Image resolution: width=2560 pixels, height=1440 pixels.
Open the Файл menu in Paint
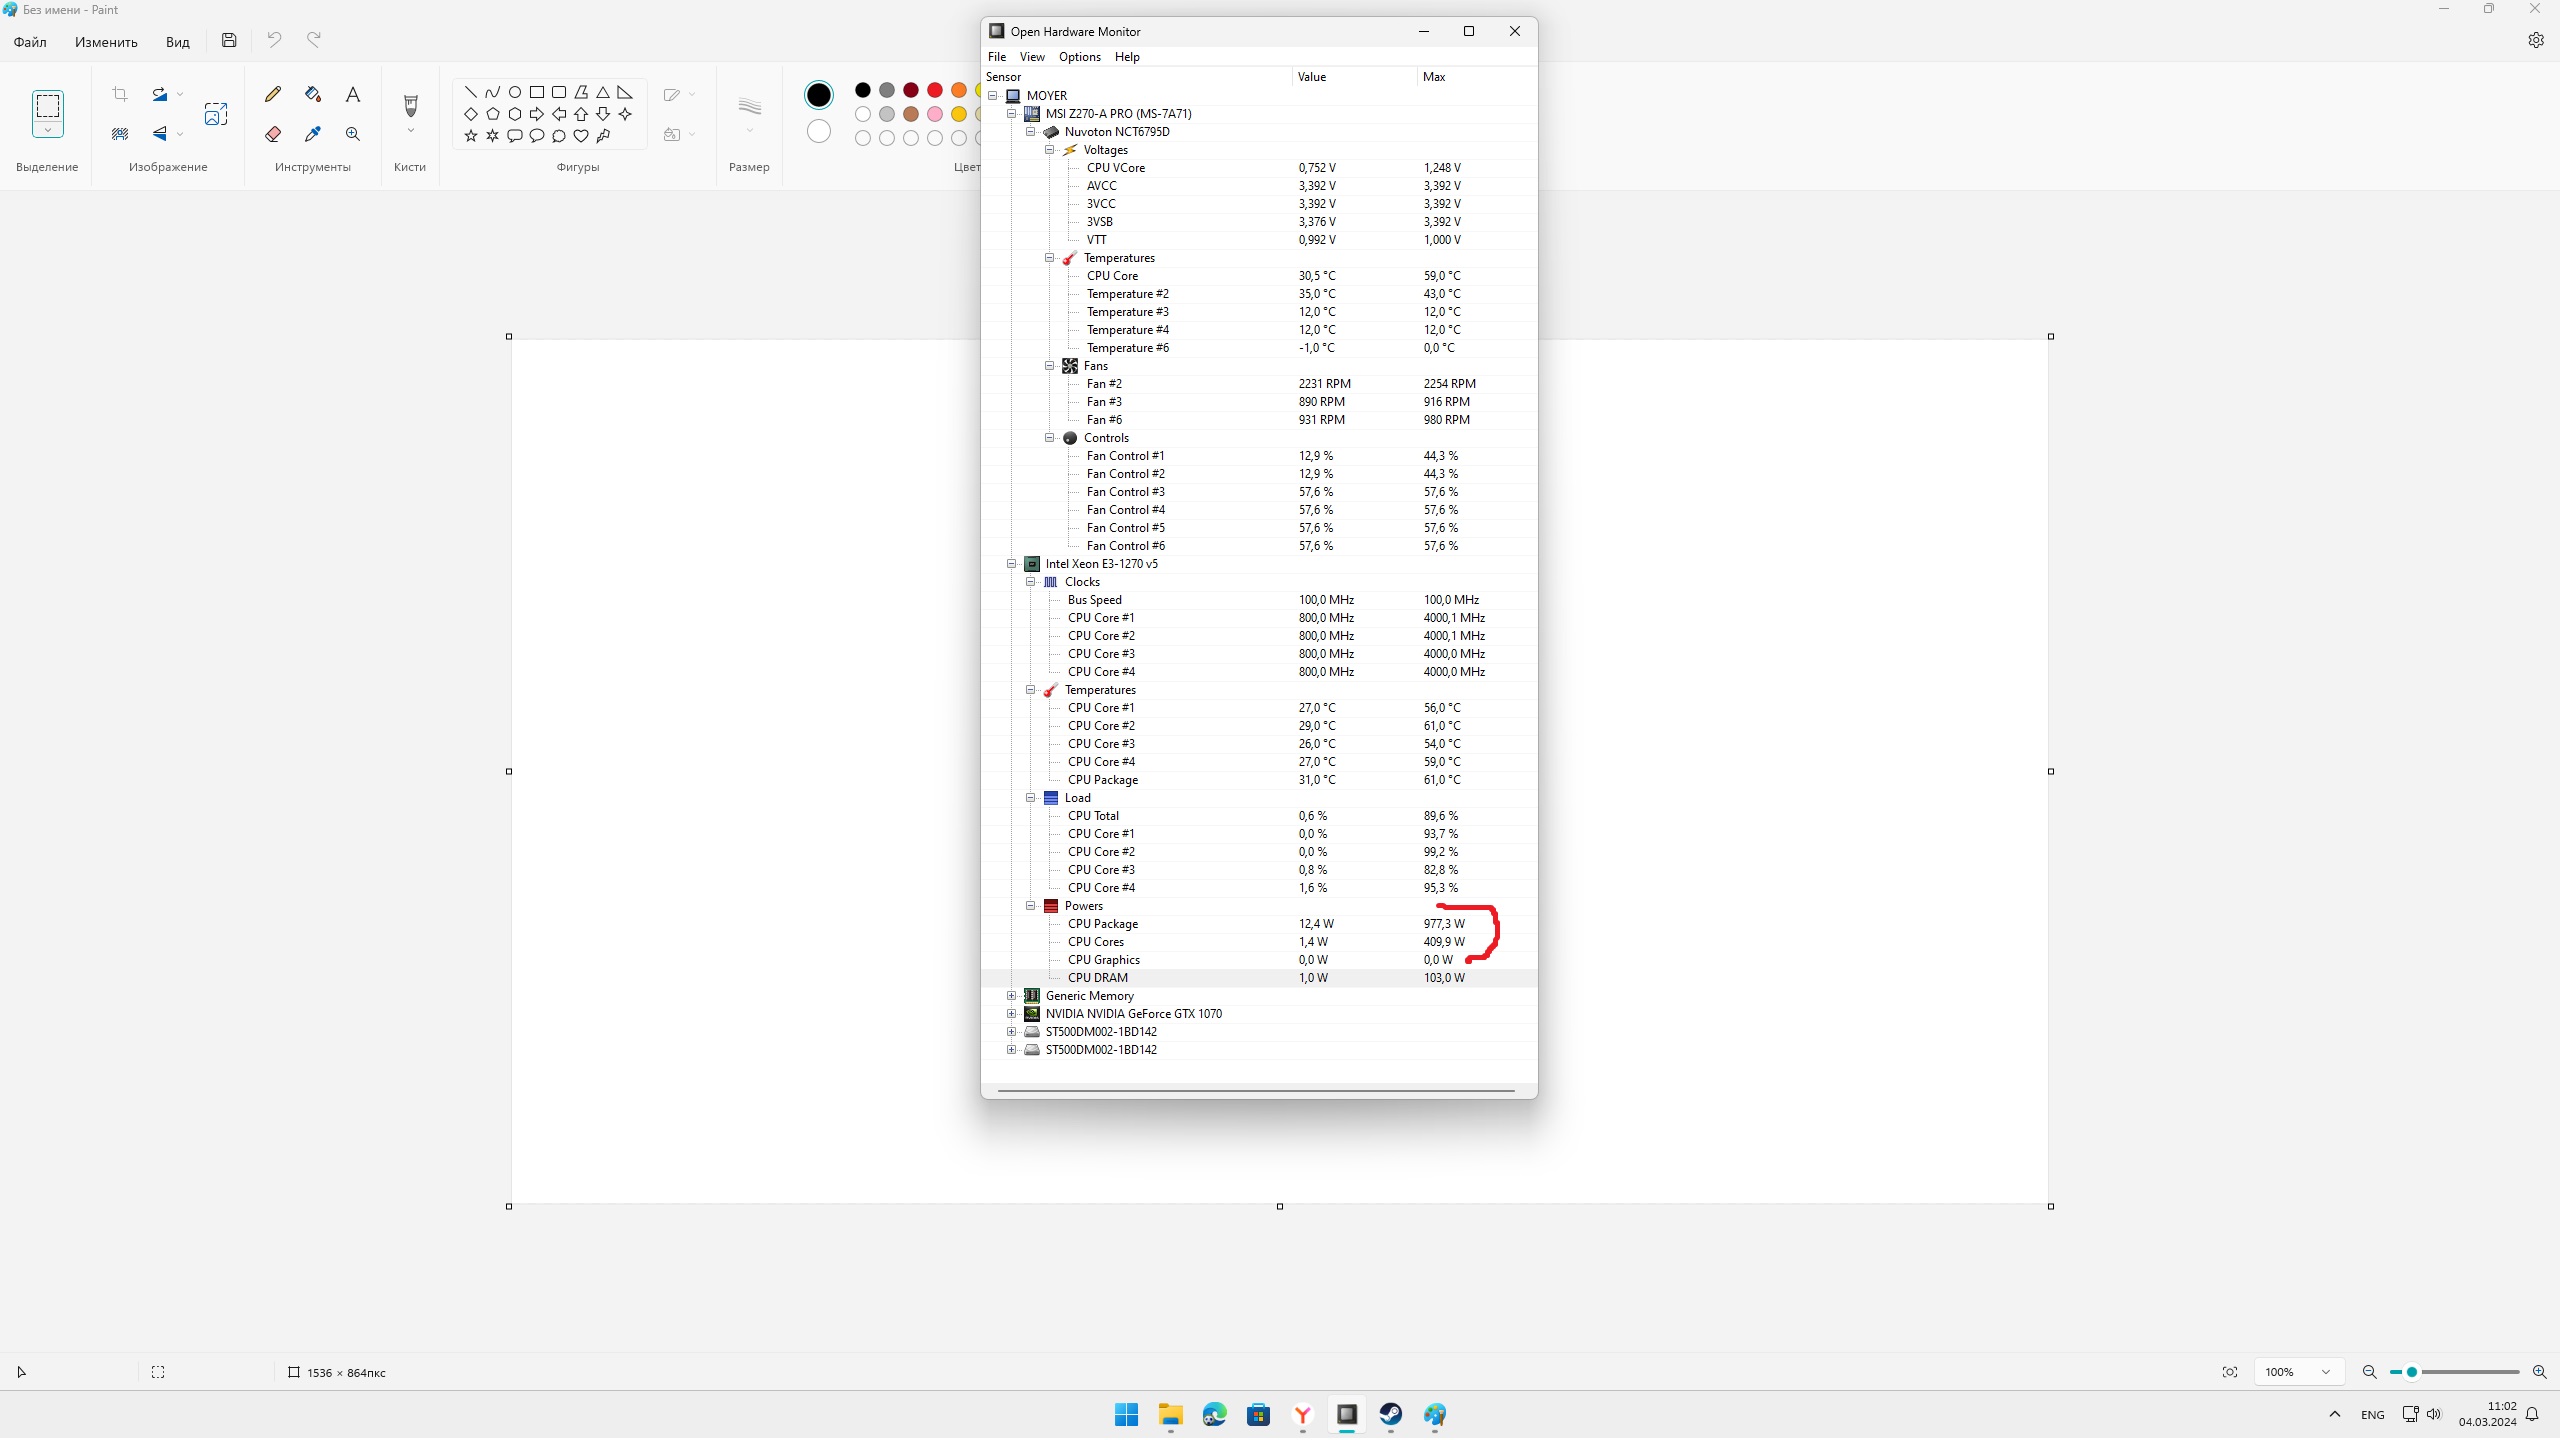pyautogui.click(x=30, y=42)
